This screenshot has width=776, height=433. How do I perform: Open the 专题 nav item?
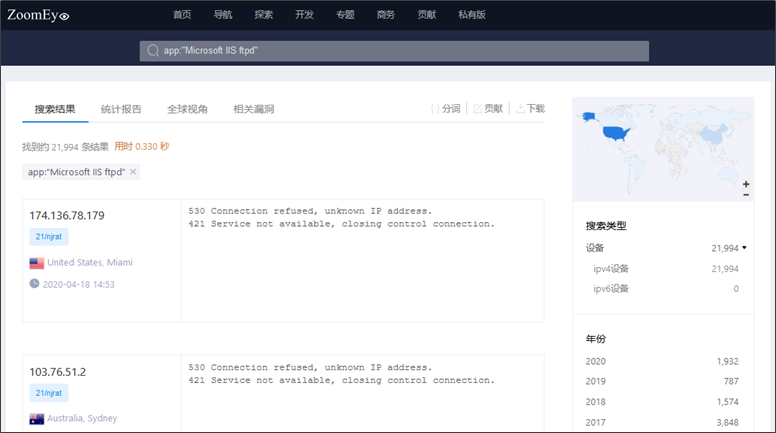pyautogui.click(x=345, y=15)
